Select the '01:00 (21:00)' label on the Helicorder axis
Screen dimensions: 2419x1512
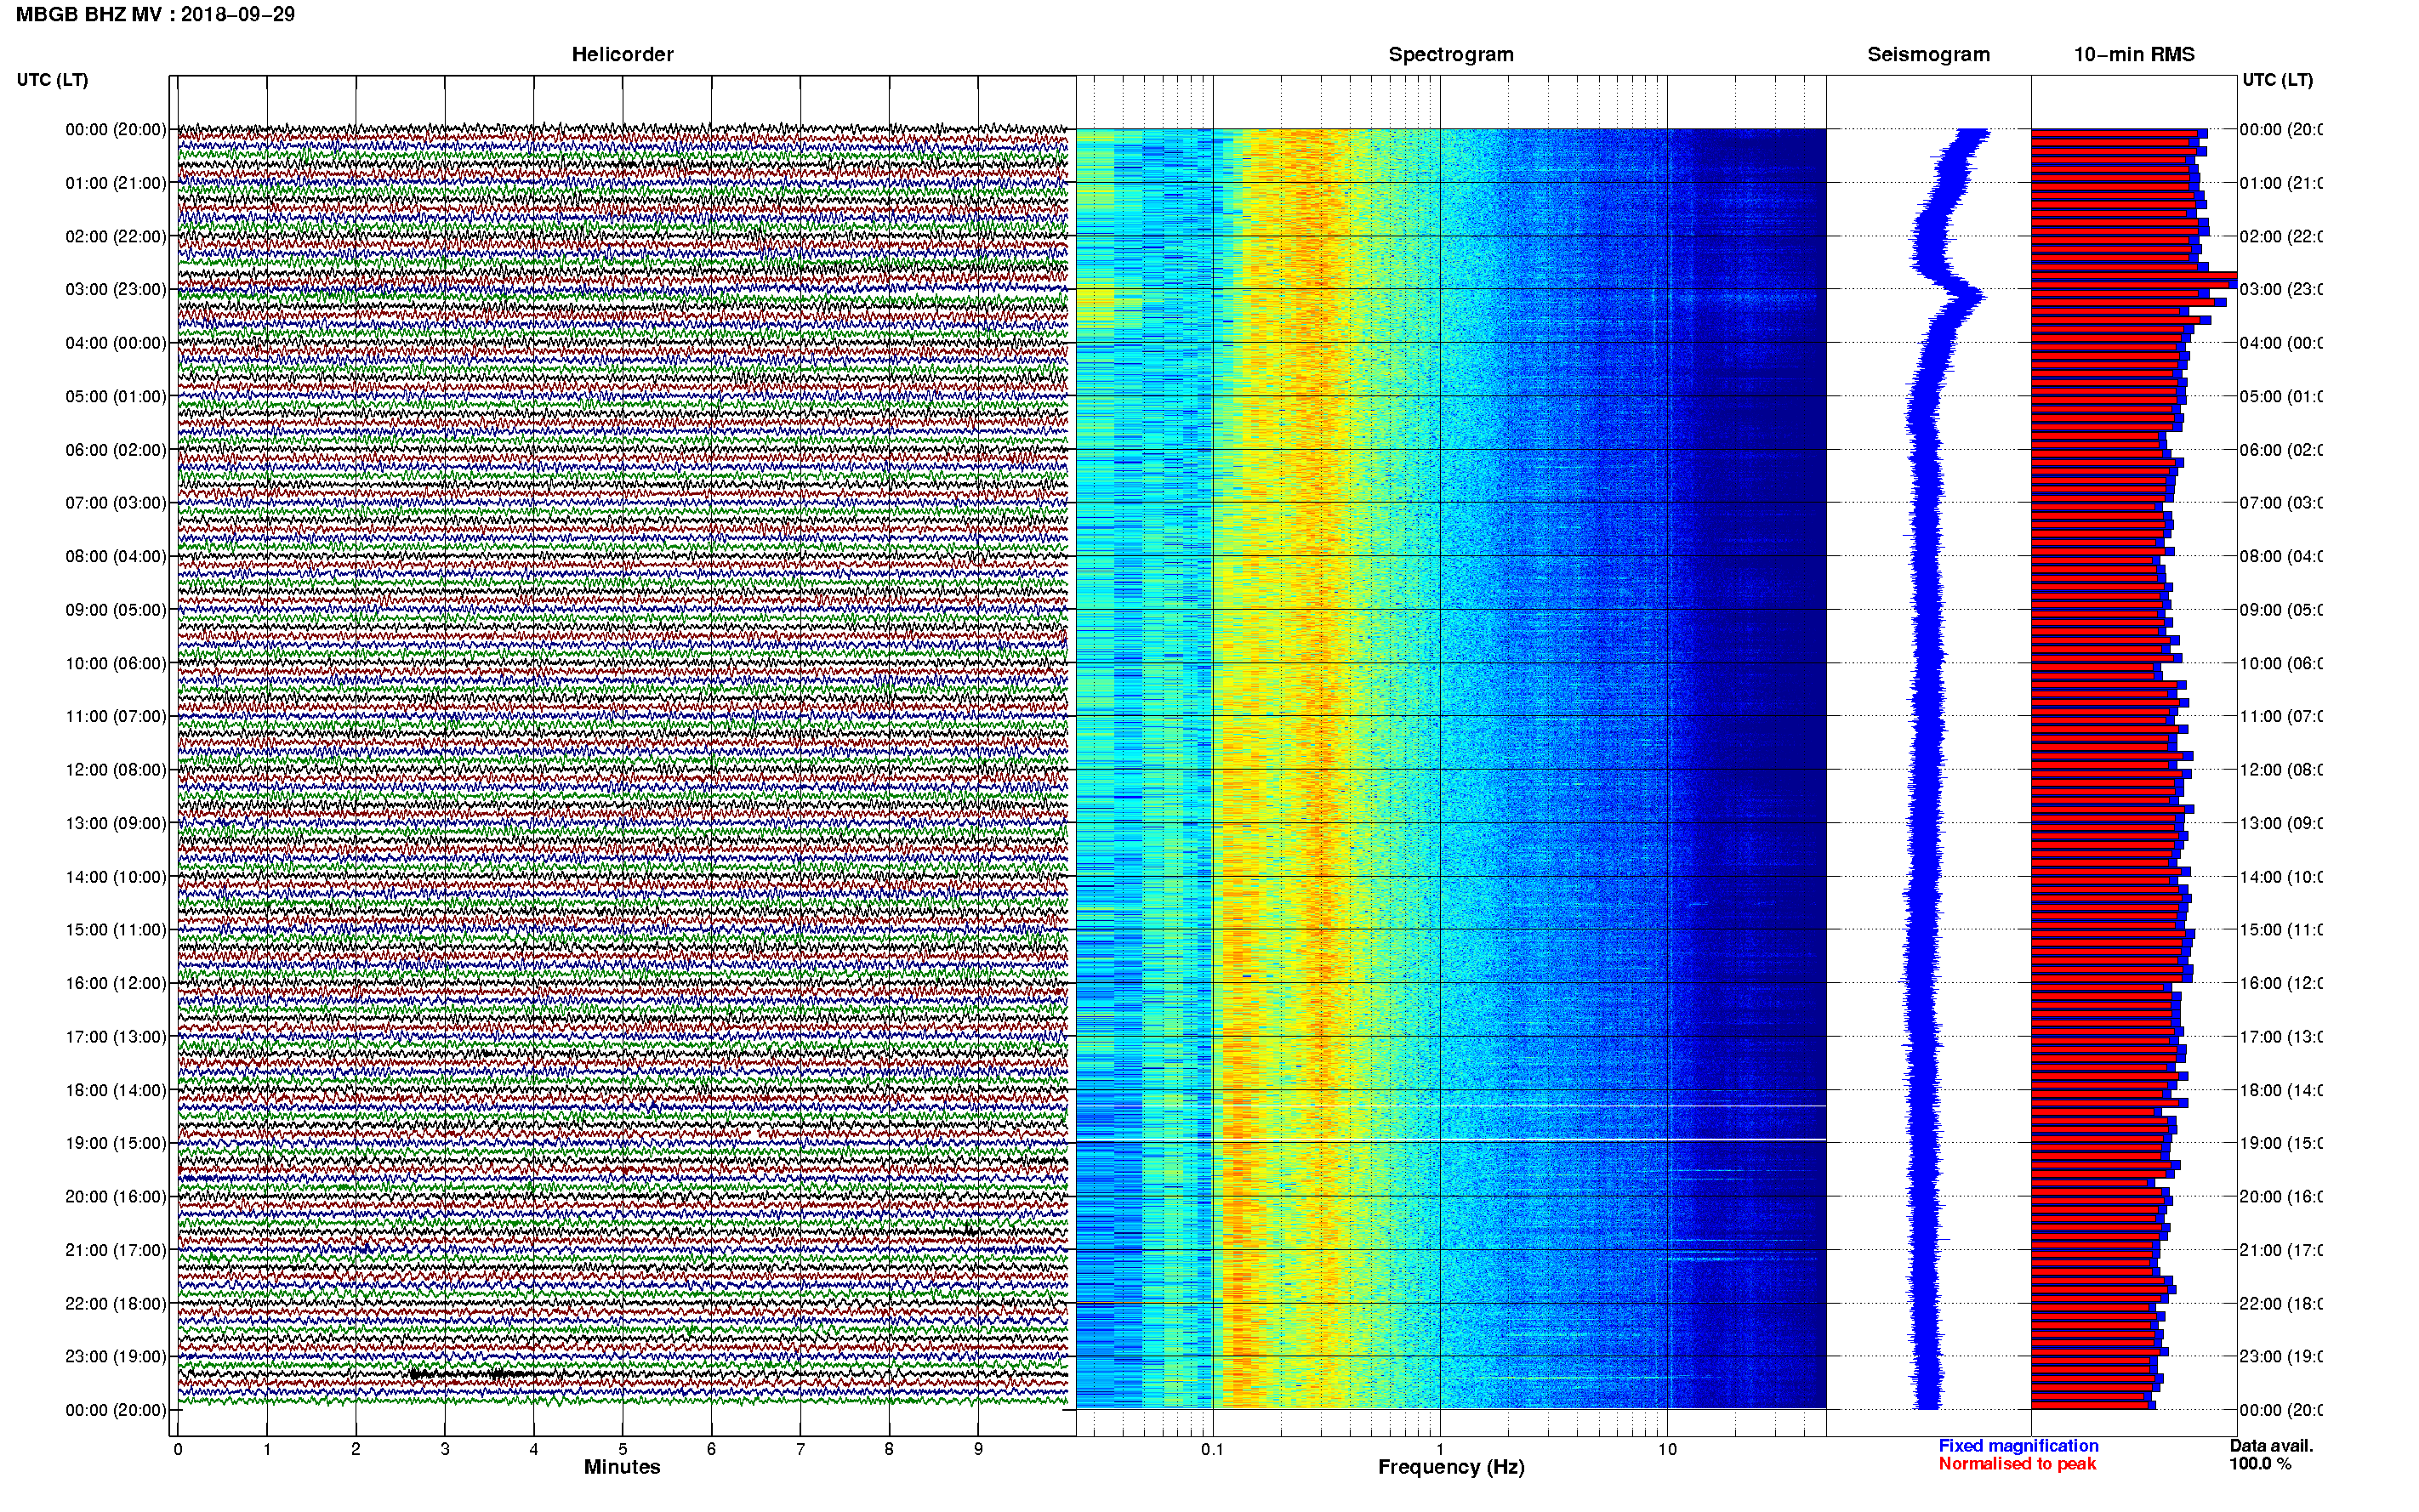coord(116,183)
